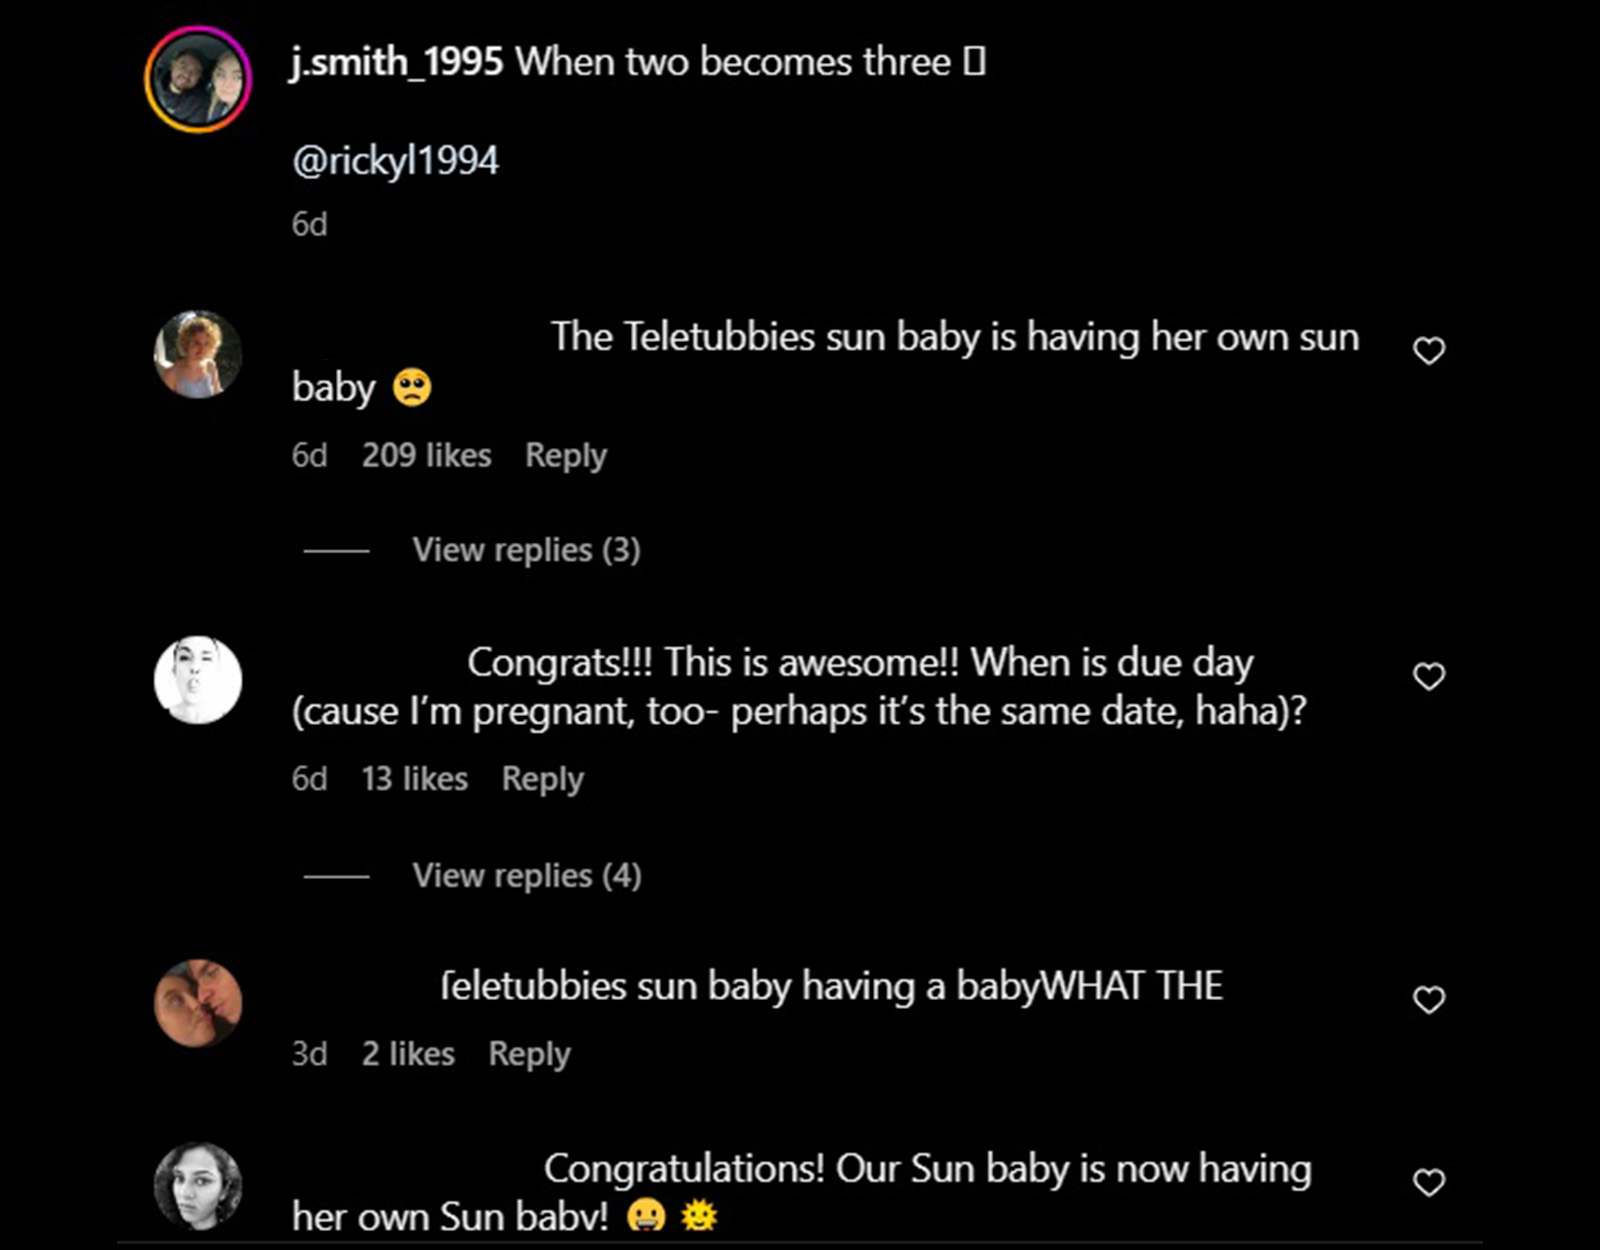Screen dimensions: 1600x1250
Task: View the 13 likes list
Action: (413, 778)
